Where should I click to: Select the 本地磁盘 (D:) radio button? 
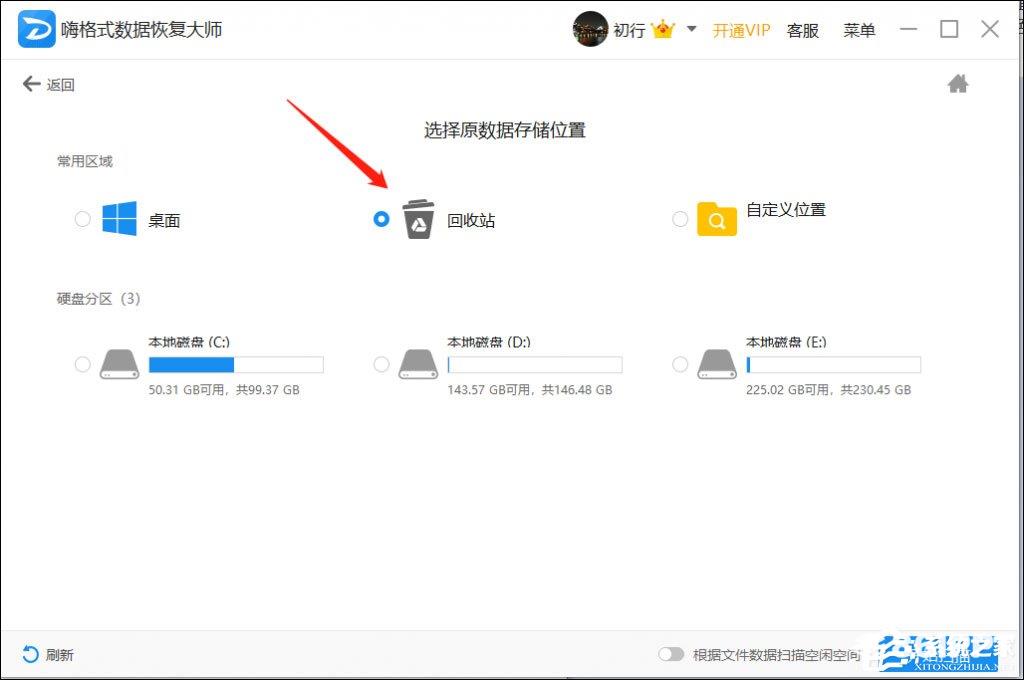tap(381, 364)
